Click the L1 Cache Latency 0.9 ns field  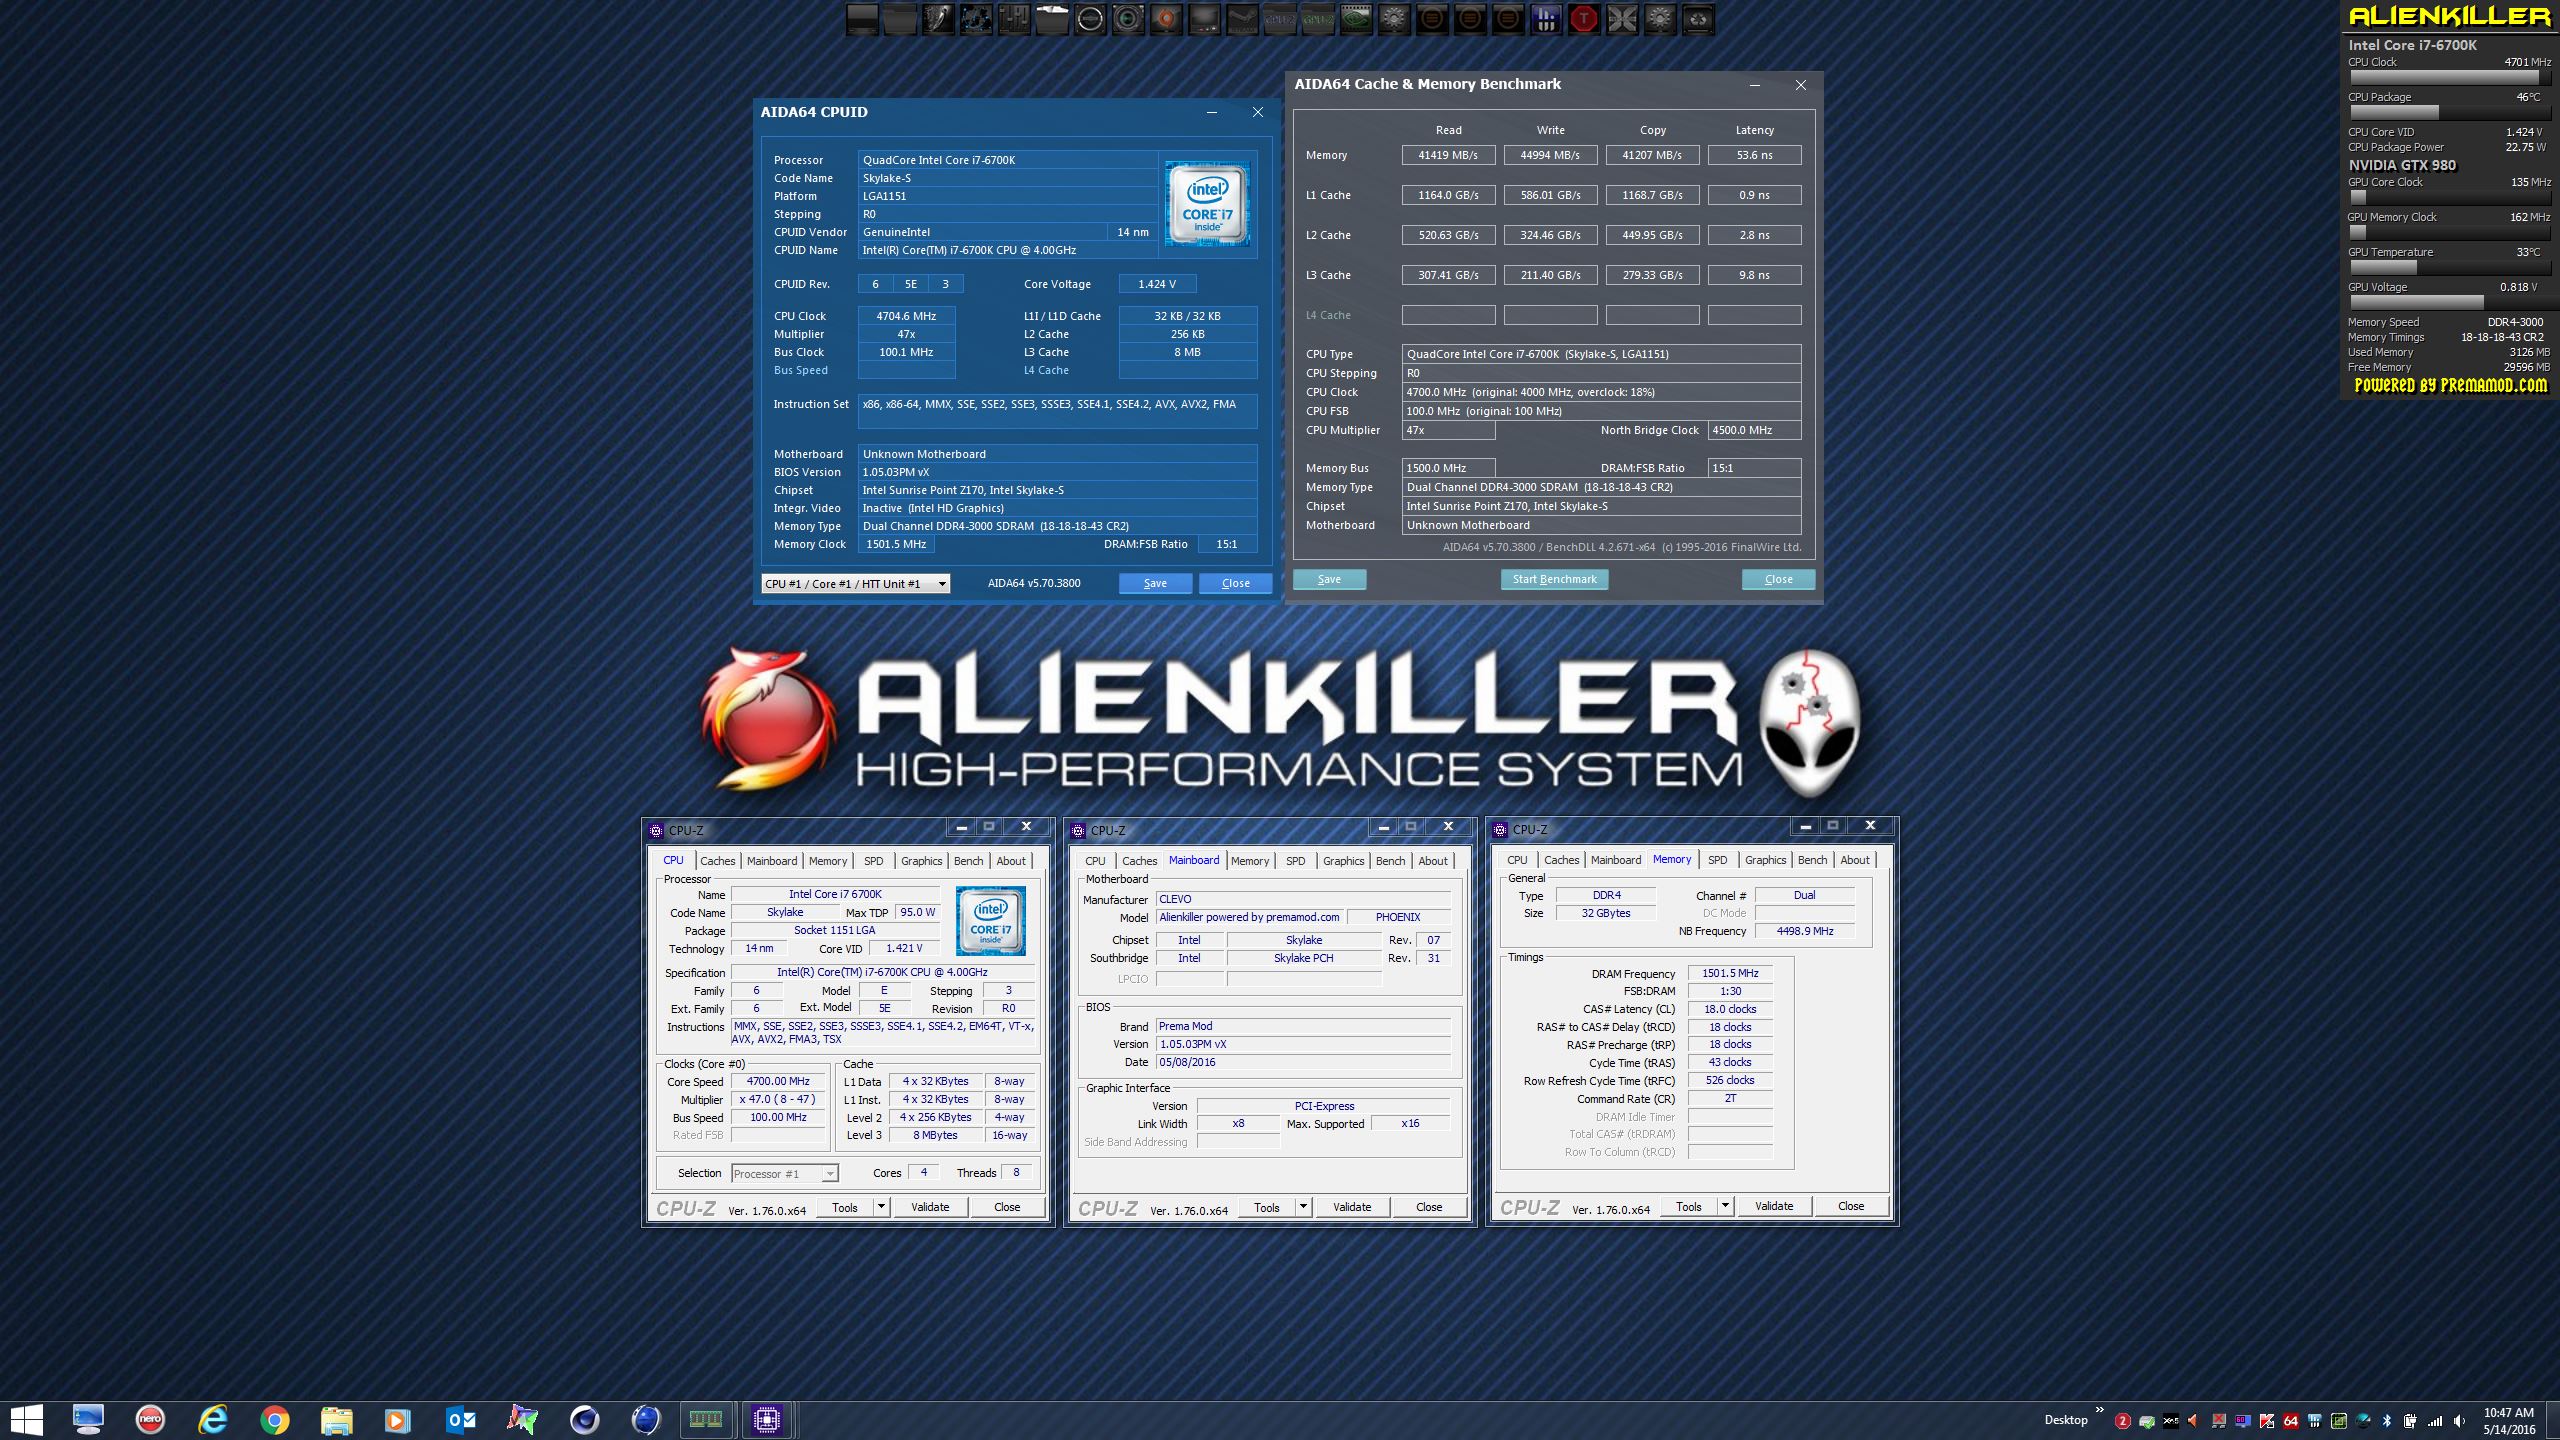1754,195
